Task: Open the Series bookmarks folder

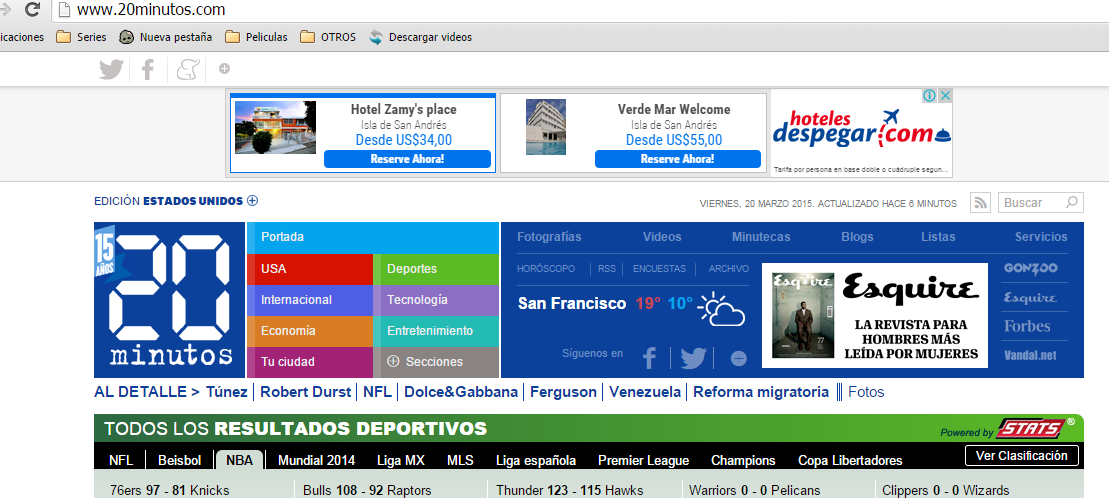Action: (x=81, y=37)
